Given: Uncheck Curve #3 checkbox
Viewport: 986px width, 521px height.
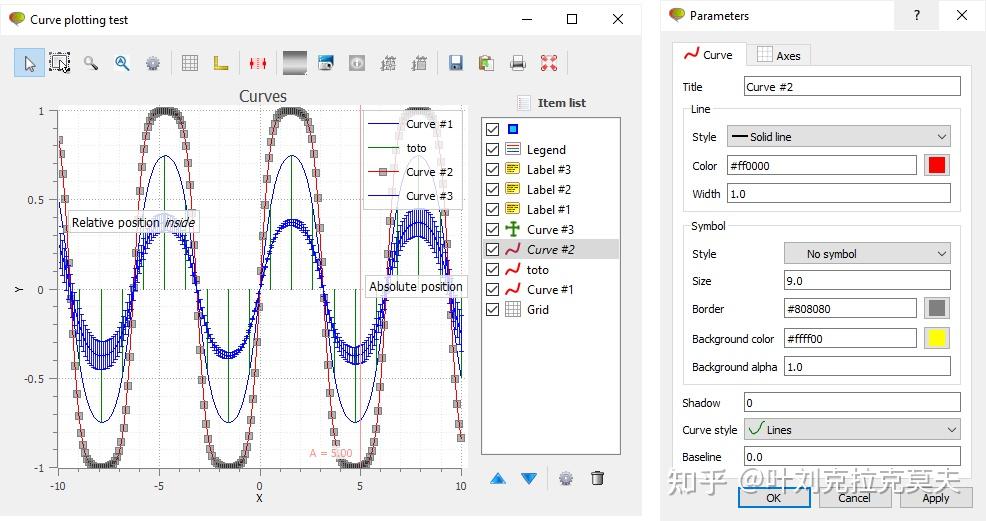Looking at the screenshot, I should click(x=492, y=229).
